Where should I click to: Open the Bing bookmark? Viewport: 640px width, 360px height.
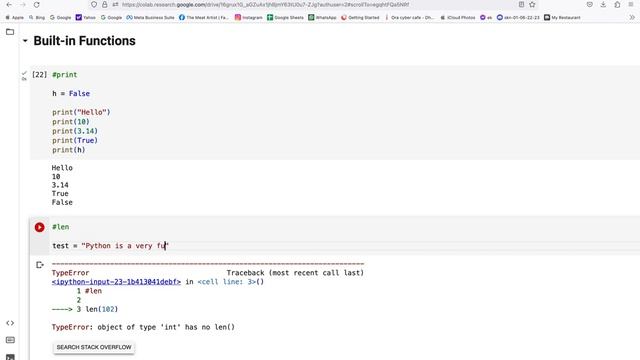click(x=37, y=18)
